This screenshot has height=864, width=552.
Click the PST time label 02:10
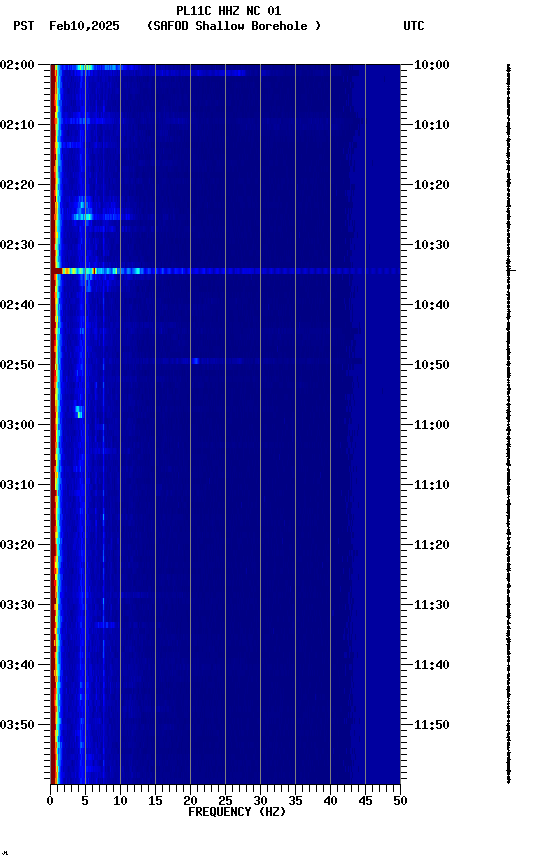(17, 125)
